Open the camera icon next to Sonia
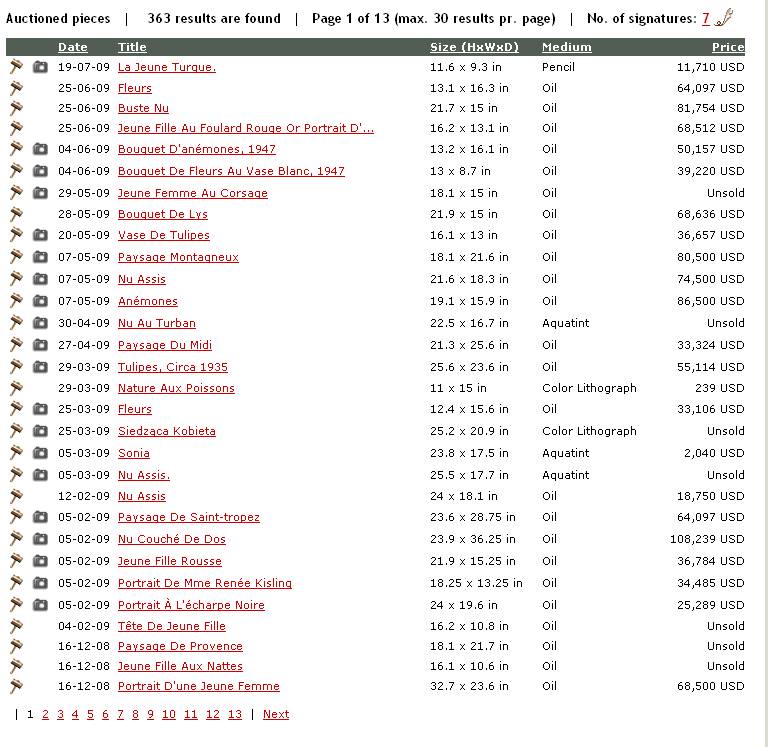Viewport: 768px width, 747px height. click(40, 453)
